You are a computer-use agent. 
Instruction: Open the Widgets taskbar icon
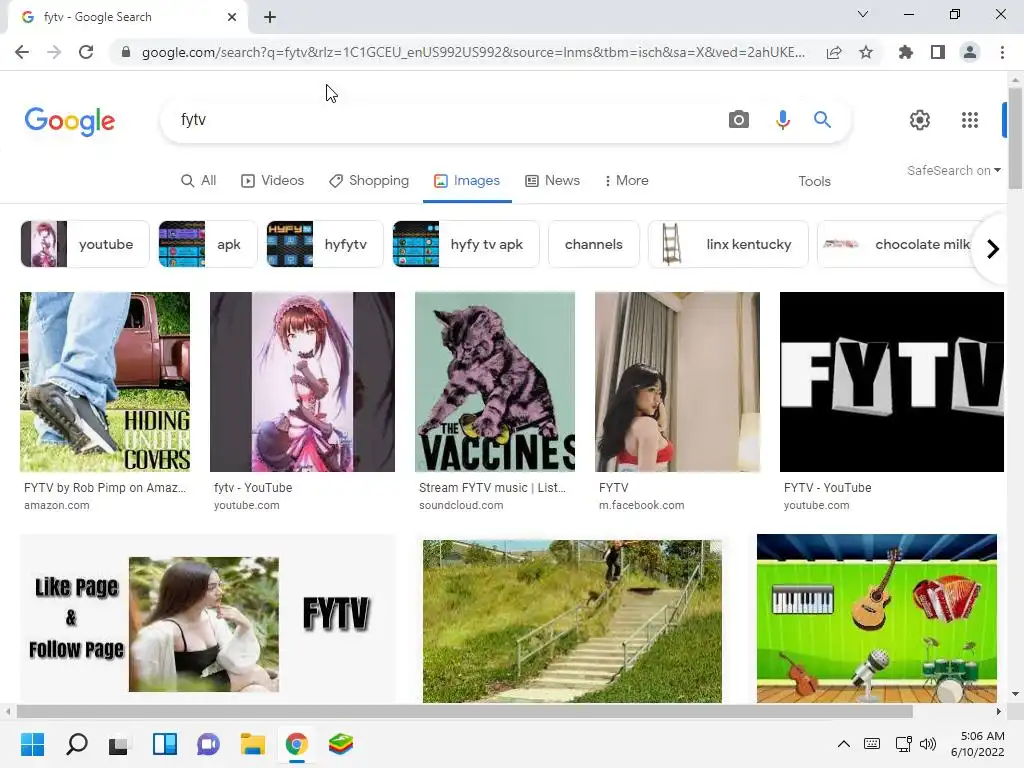(x=165, y=744)
